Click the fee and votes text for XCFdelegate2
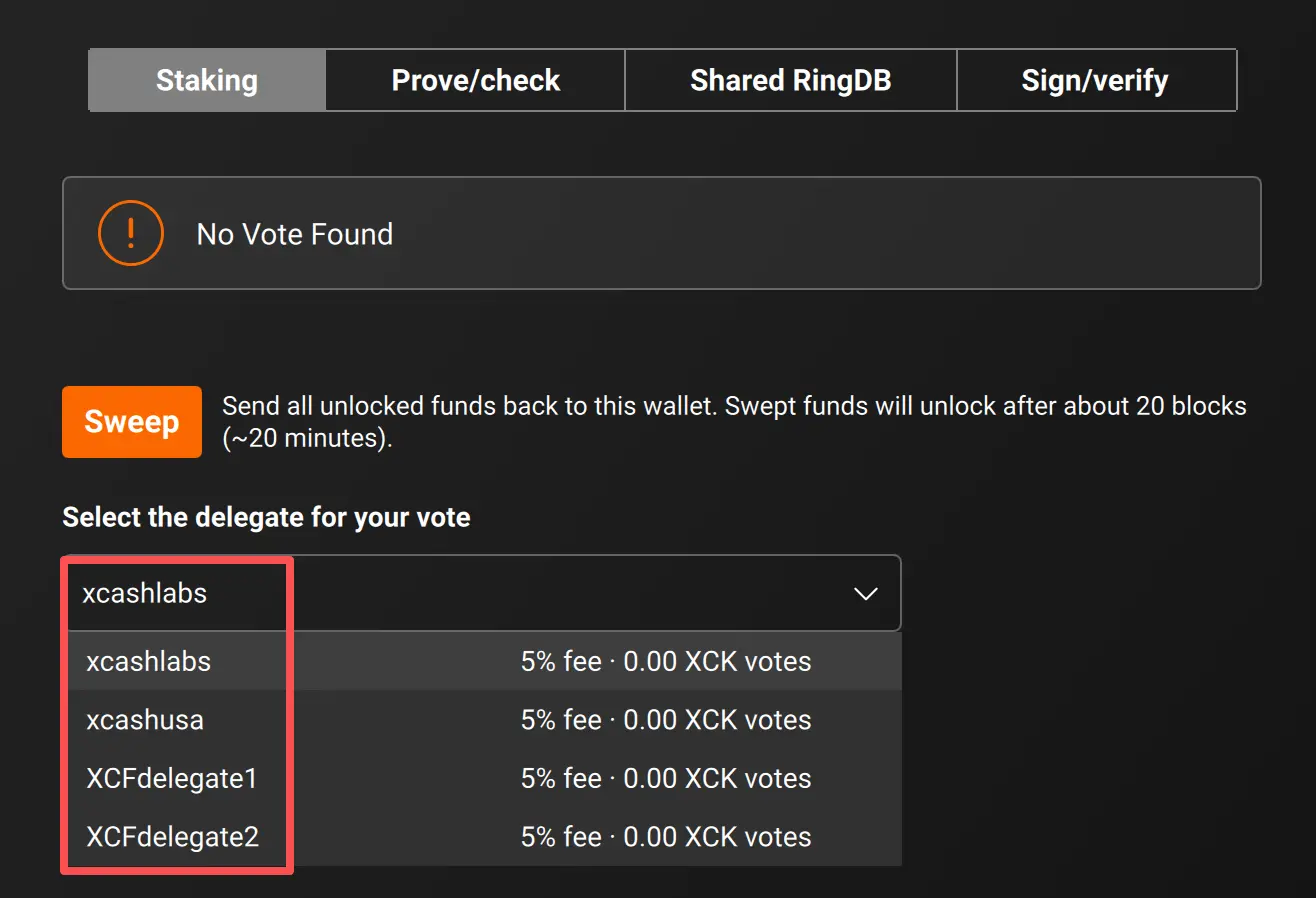This screenshot has height=898, width=1316. [665, 837]
